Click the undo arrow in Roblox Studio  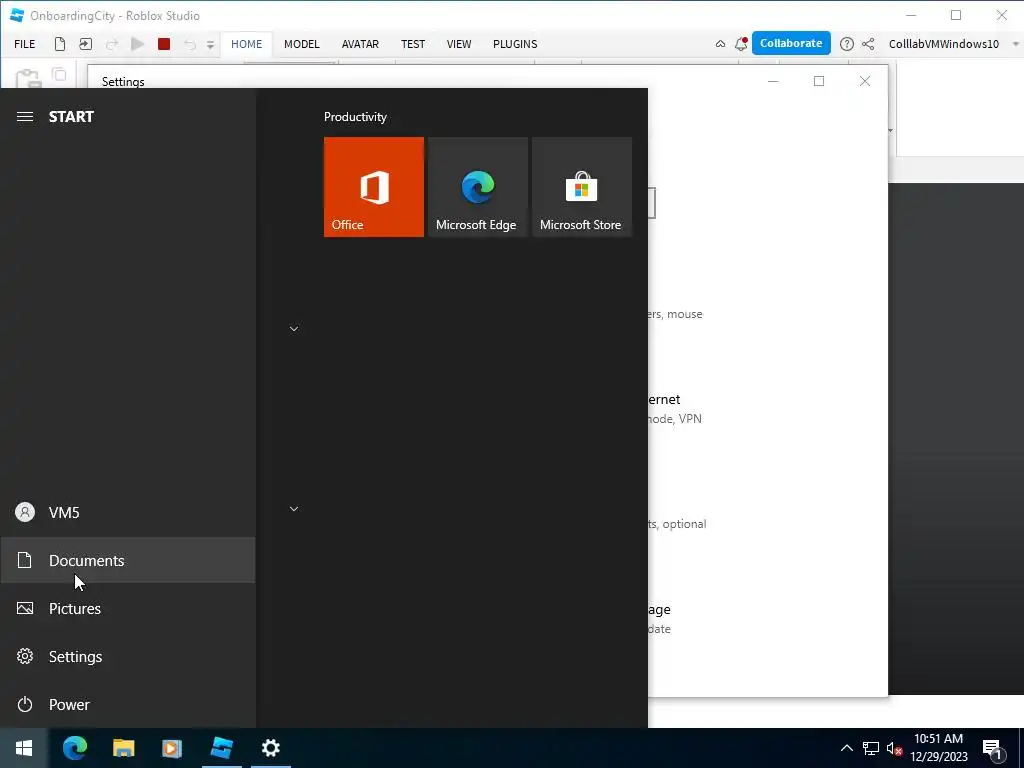[x=189, y=44]
